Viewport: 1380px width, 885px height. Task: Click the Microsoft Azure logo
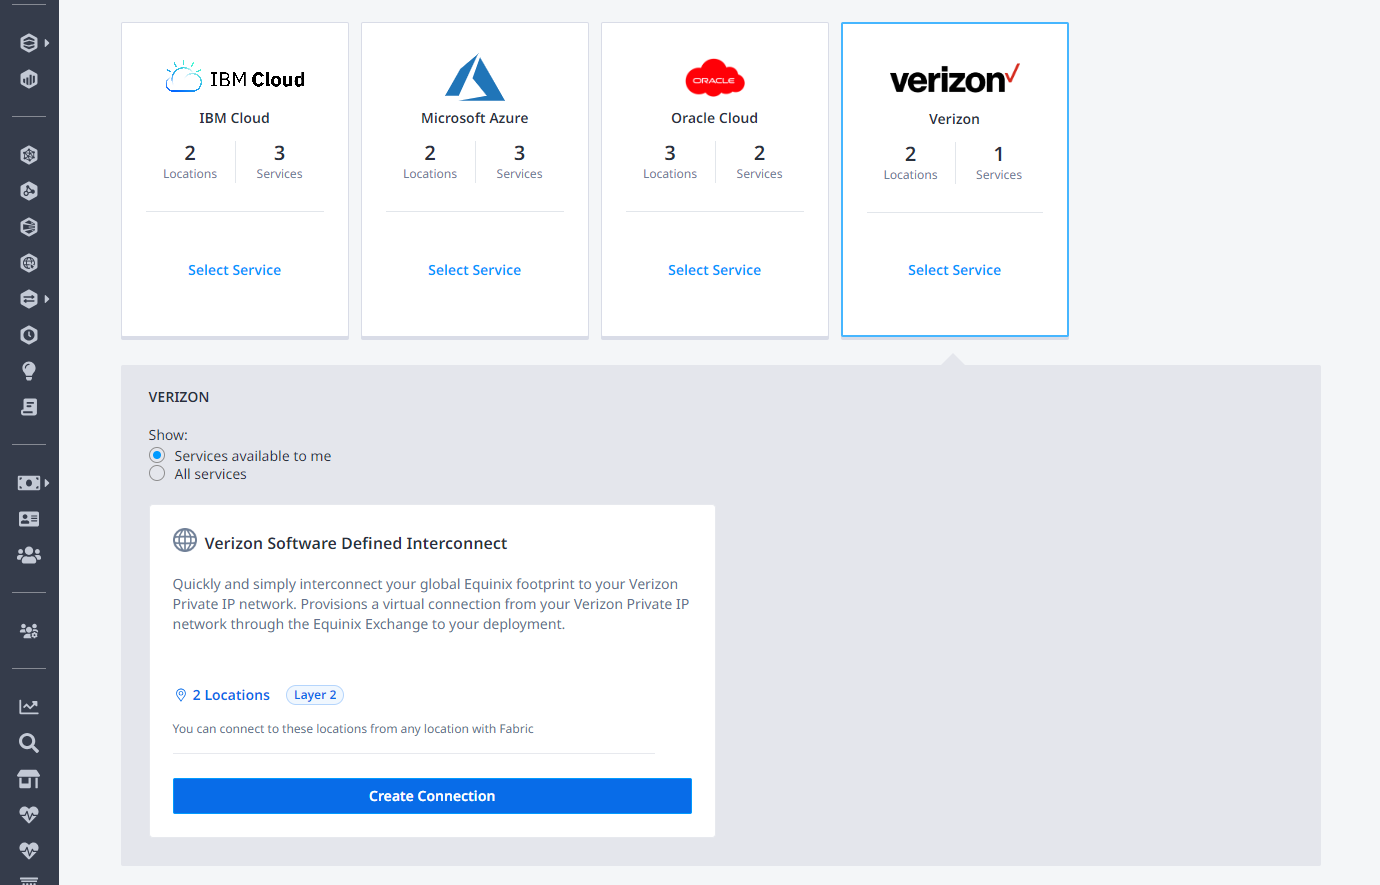[475, 78]
